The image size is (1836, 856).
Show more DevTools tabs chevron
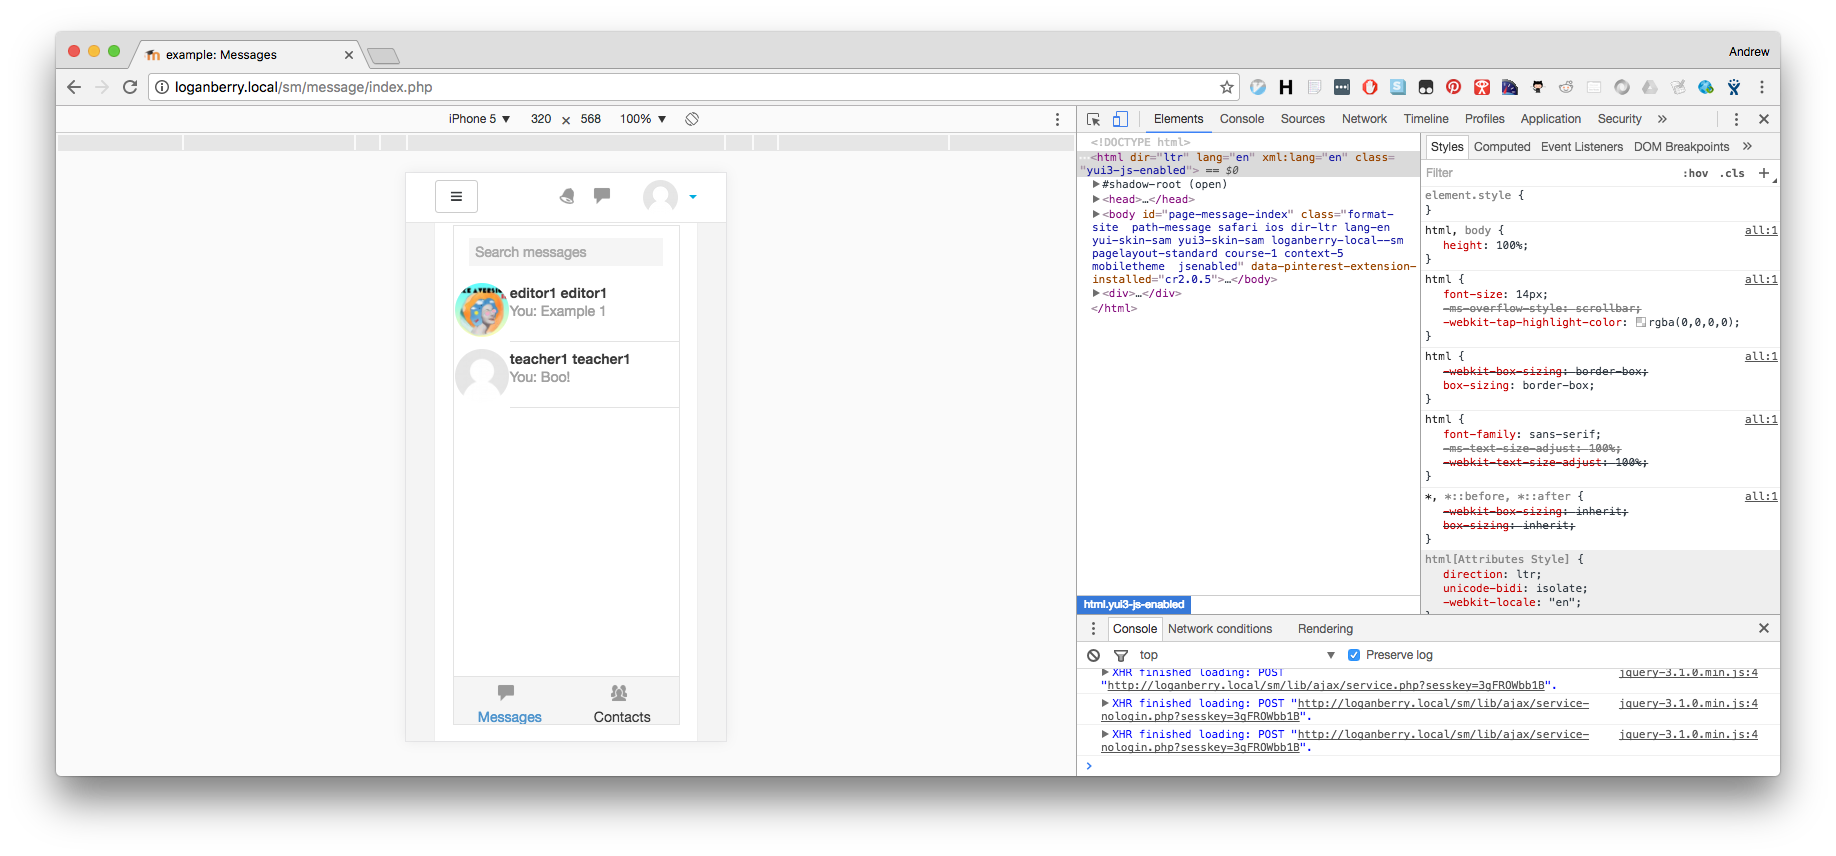1662,119
